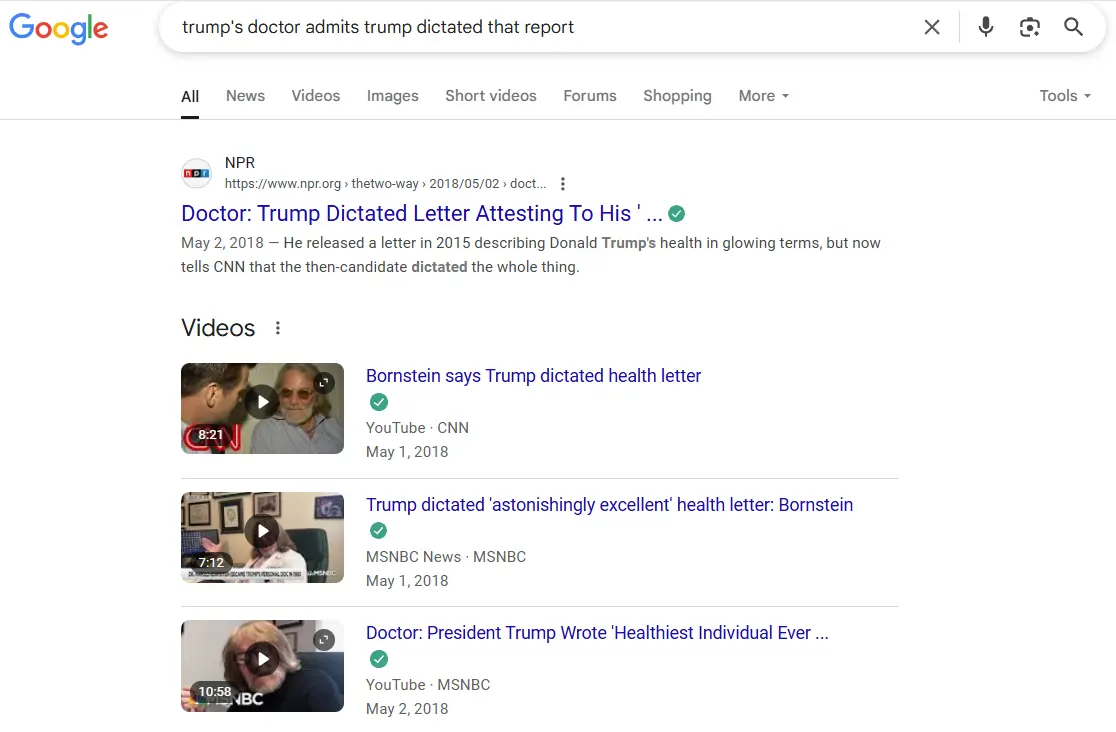This screenshot has width=1116, height=732.
Task: Play the CNN Bornstein video thumbnail
Action: coord(262,409)
